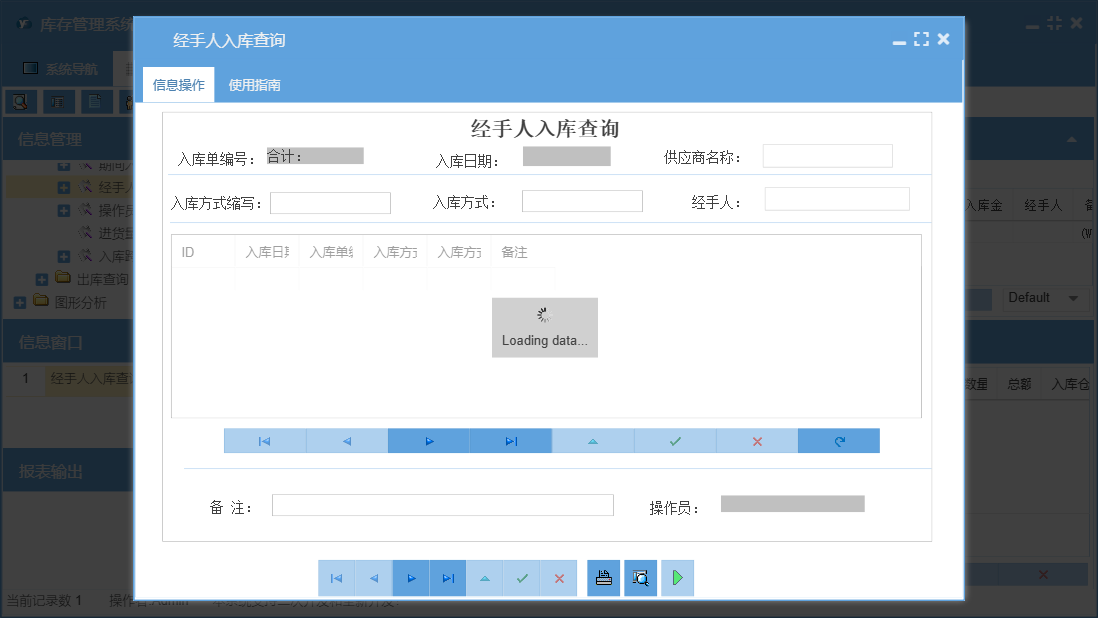1098x618 pixels.
Task: Click the refresh icon in the record navigator
Action: pyautogui.click(x=839, y=440)
